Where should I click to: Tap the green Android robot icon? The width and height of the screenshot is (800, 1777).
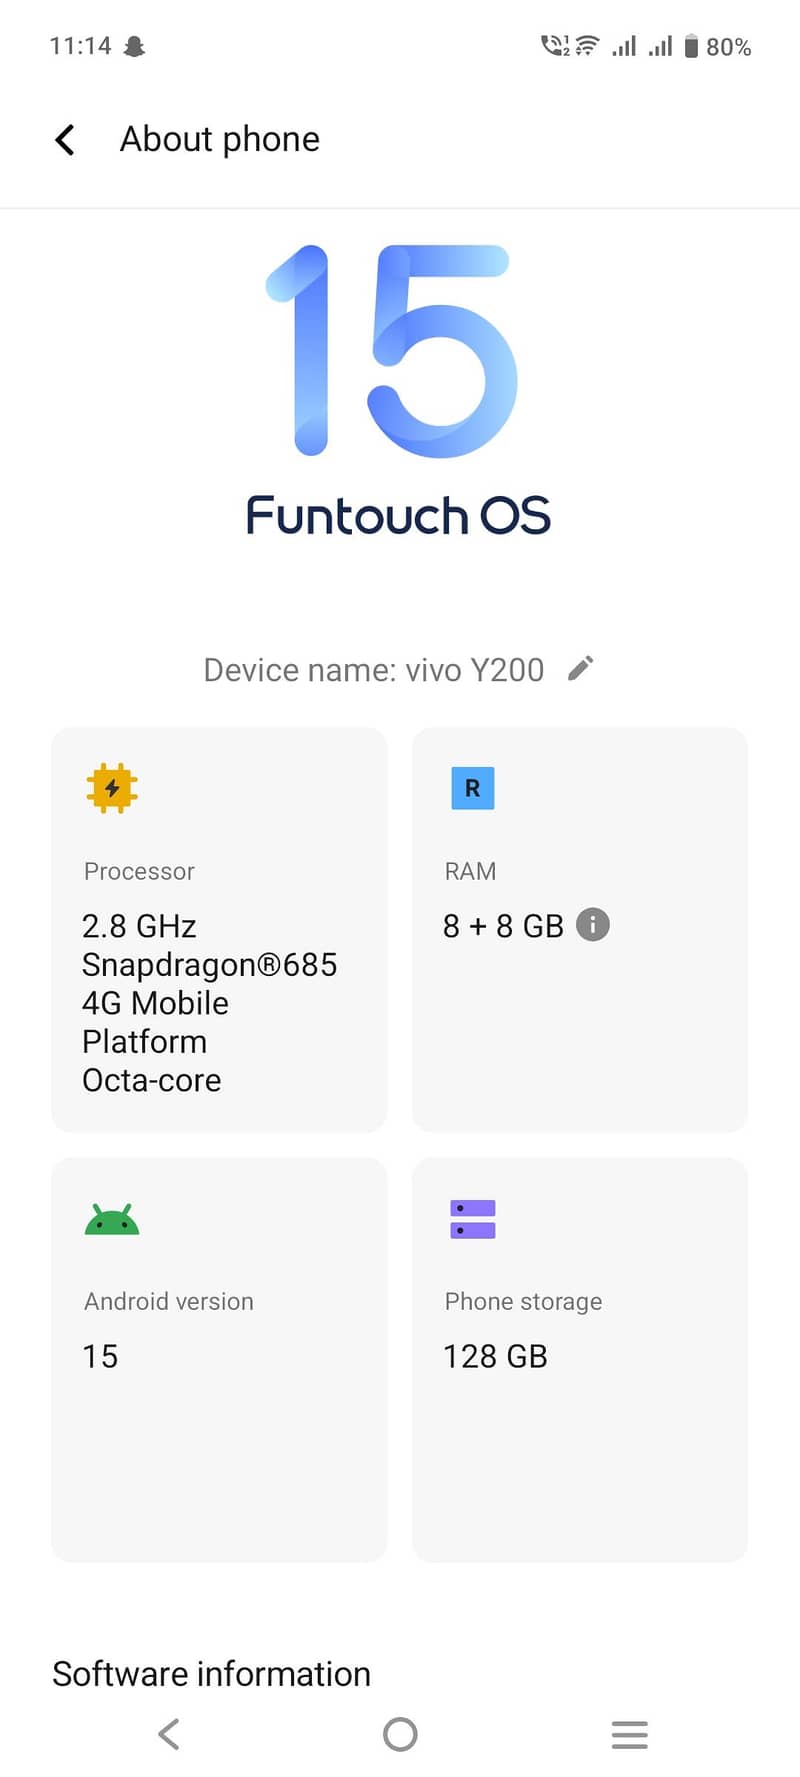(112, 1220)
